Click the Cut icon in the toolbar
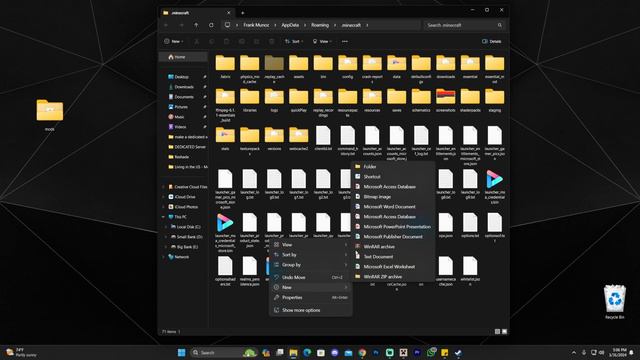The height and width of the screenshot is (360, 640). click(196, 41)
